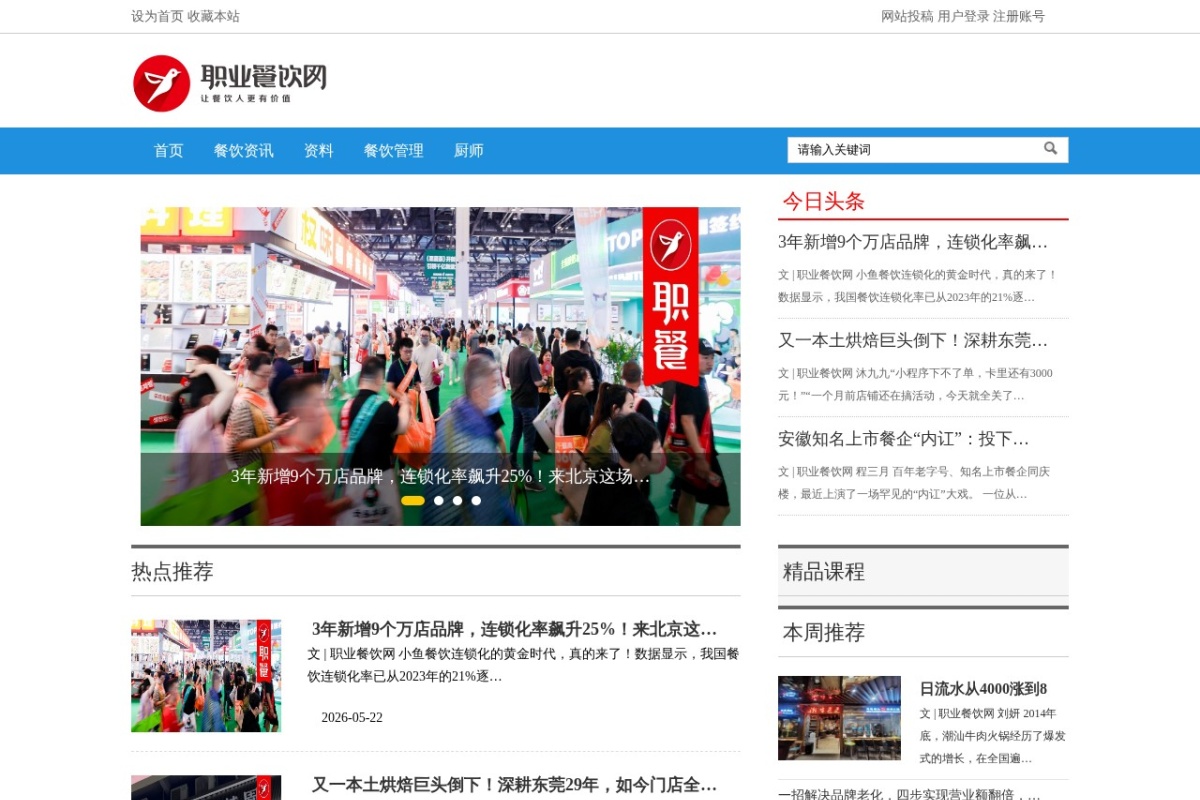Open headline 安徽知名上市餐企"内讧"

click(903, 439)
